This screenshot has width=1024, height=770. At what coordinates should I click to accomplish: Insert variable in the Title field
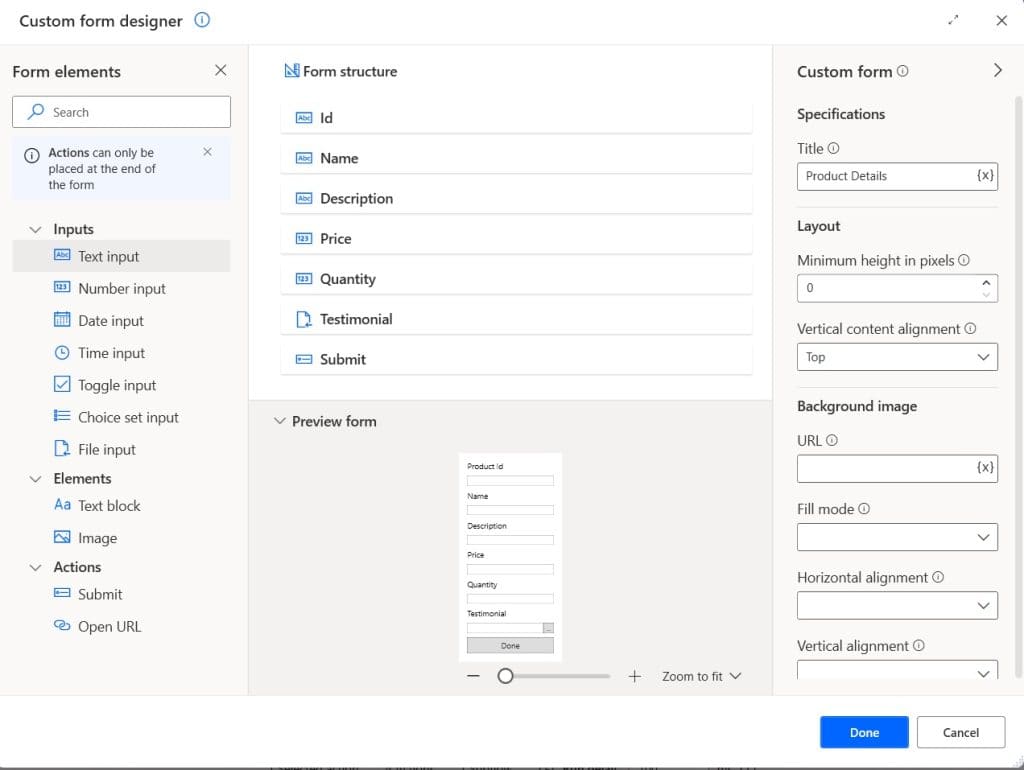pos(985,176)
